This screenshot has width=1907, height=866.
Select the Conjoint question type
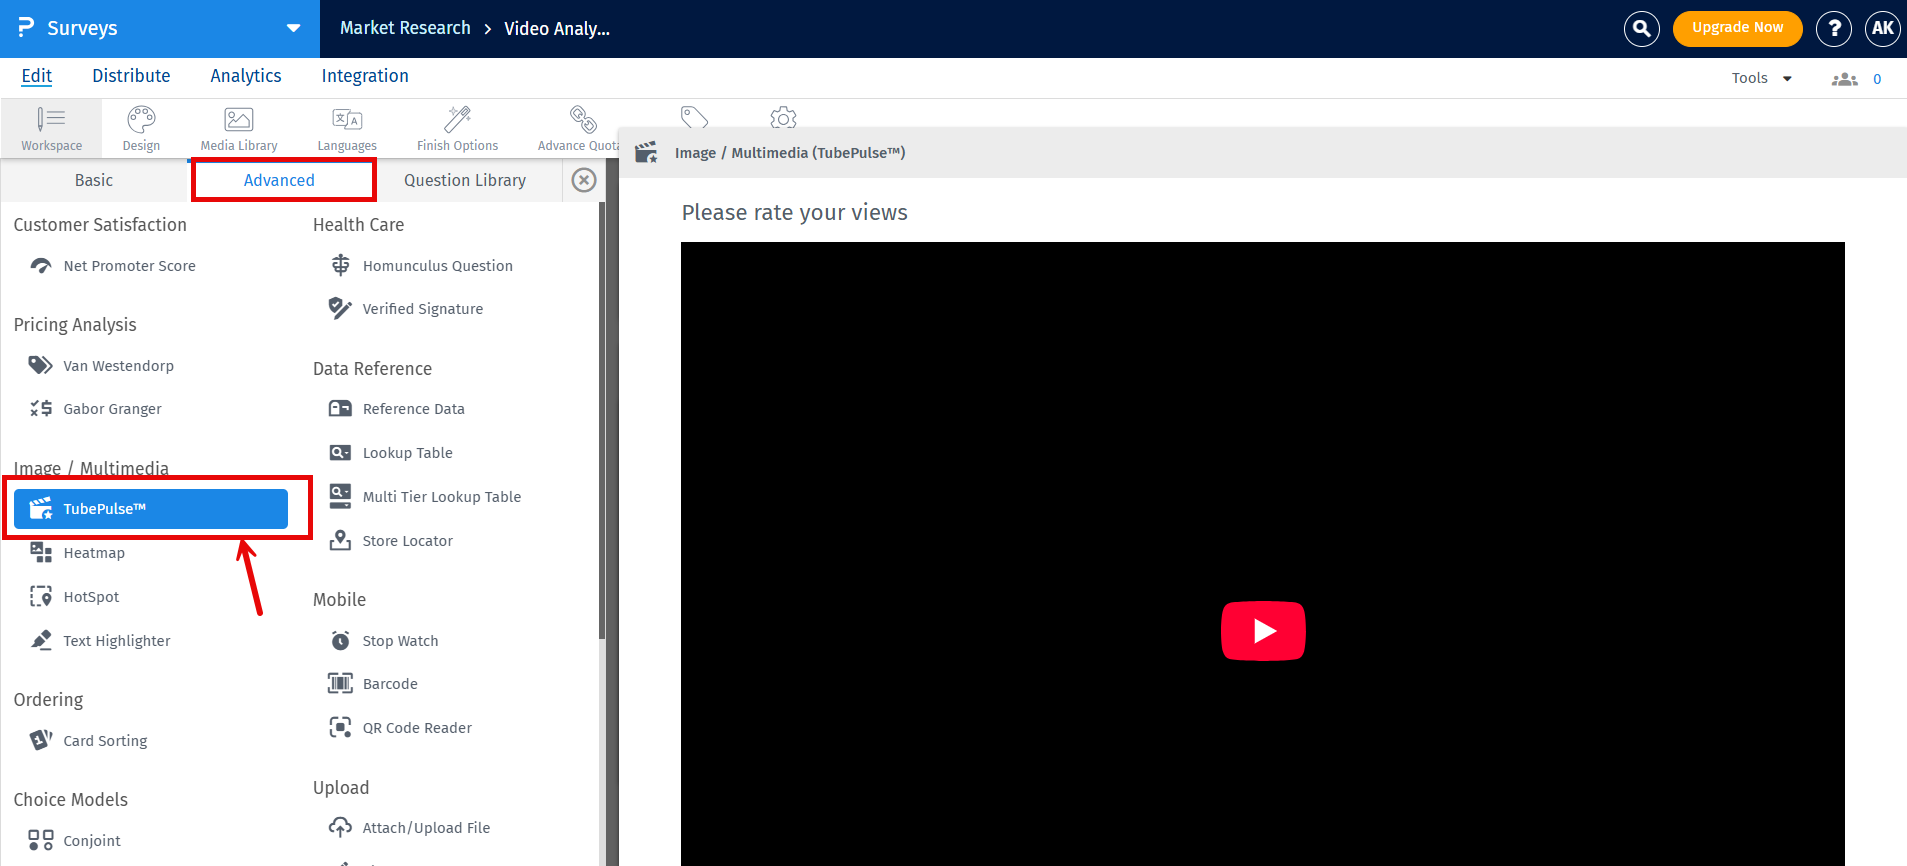point(91,841)
